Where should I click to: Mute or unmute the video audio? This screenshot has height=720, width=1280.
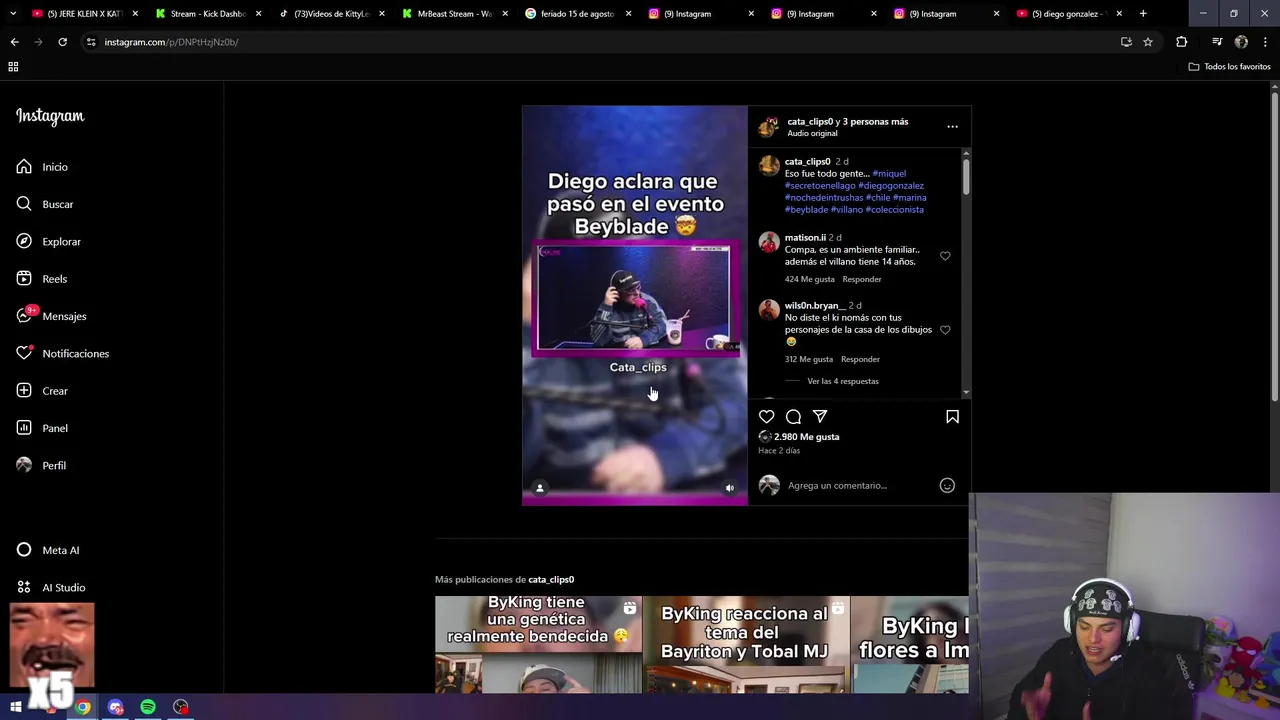click(730, 488)
